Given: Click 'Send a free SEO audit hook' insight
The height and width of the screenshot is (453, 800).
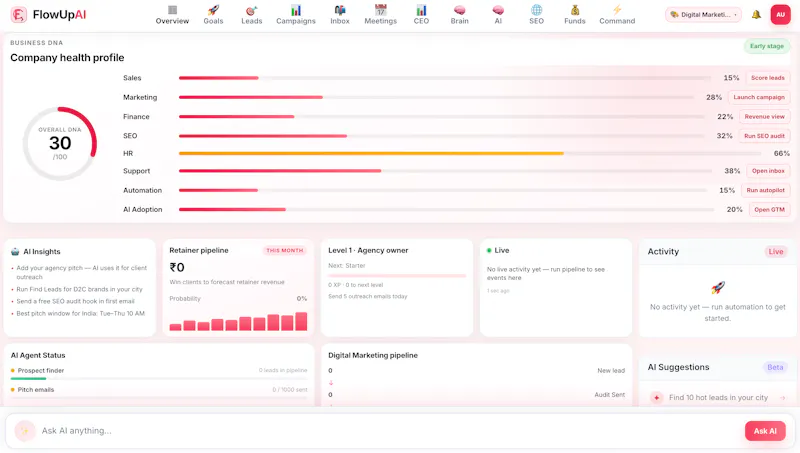Looking at the screenshot, I should pyautogui.click(x=76, y=301).
